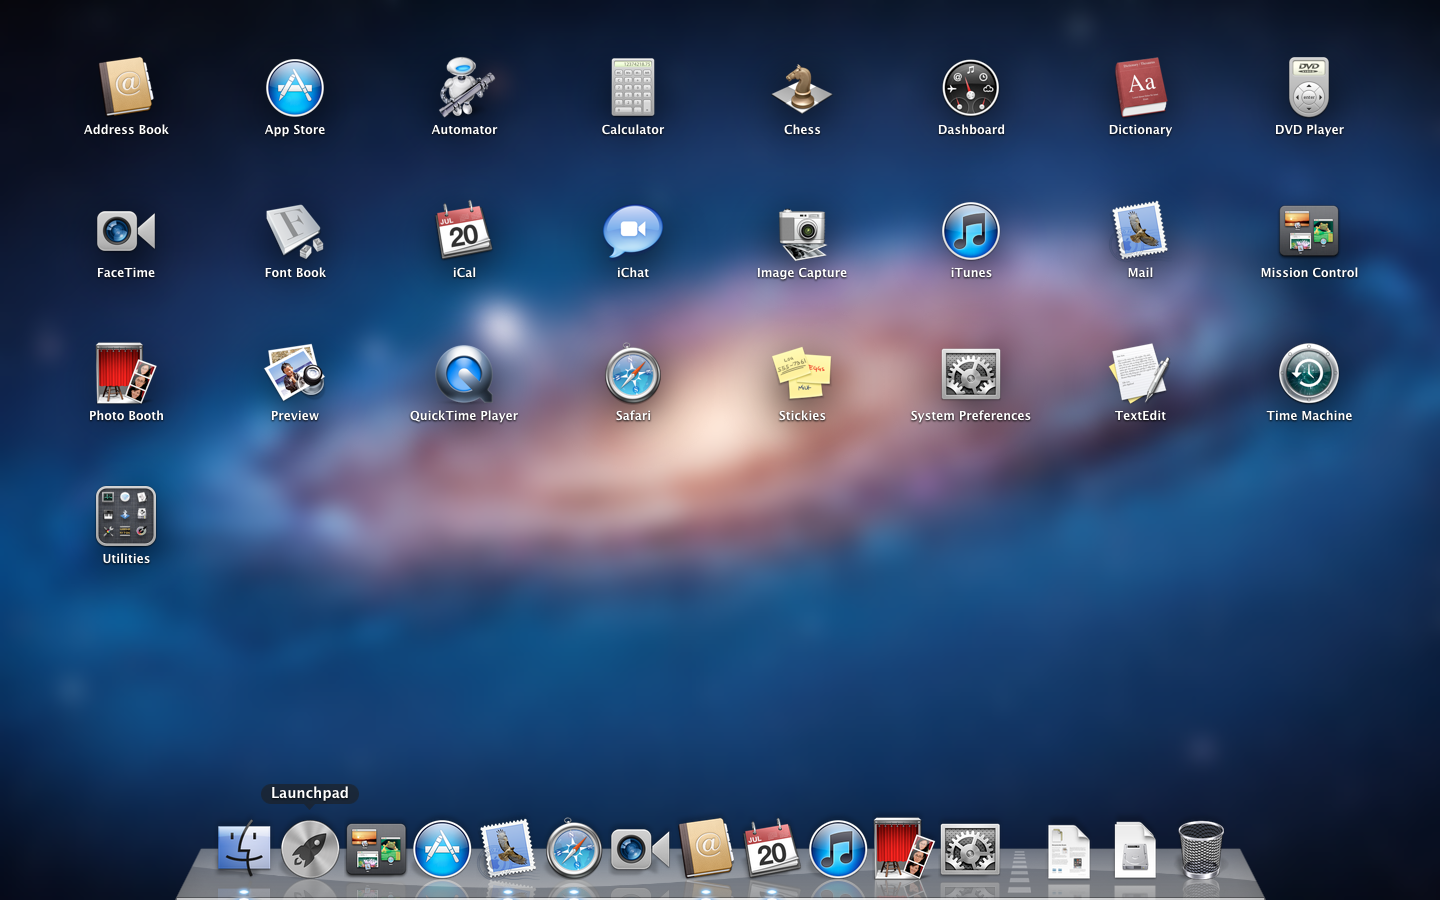
Task: Launch App Store from the Launchpad grid
Action: [295, 88]
